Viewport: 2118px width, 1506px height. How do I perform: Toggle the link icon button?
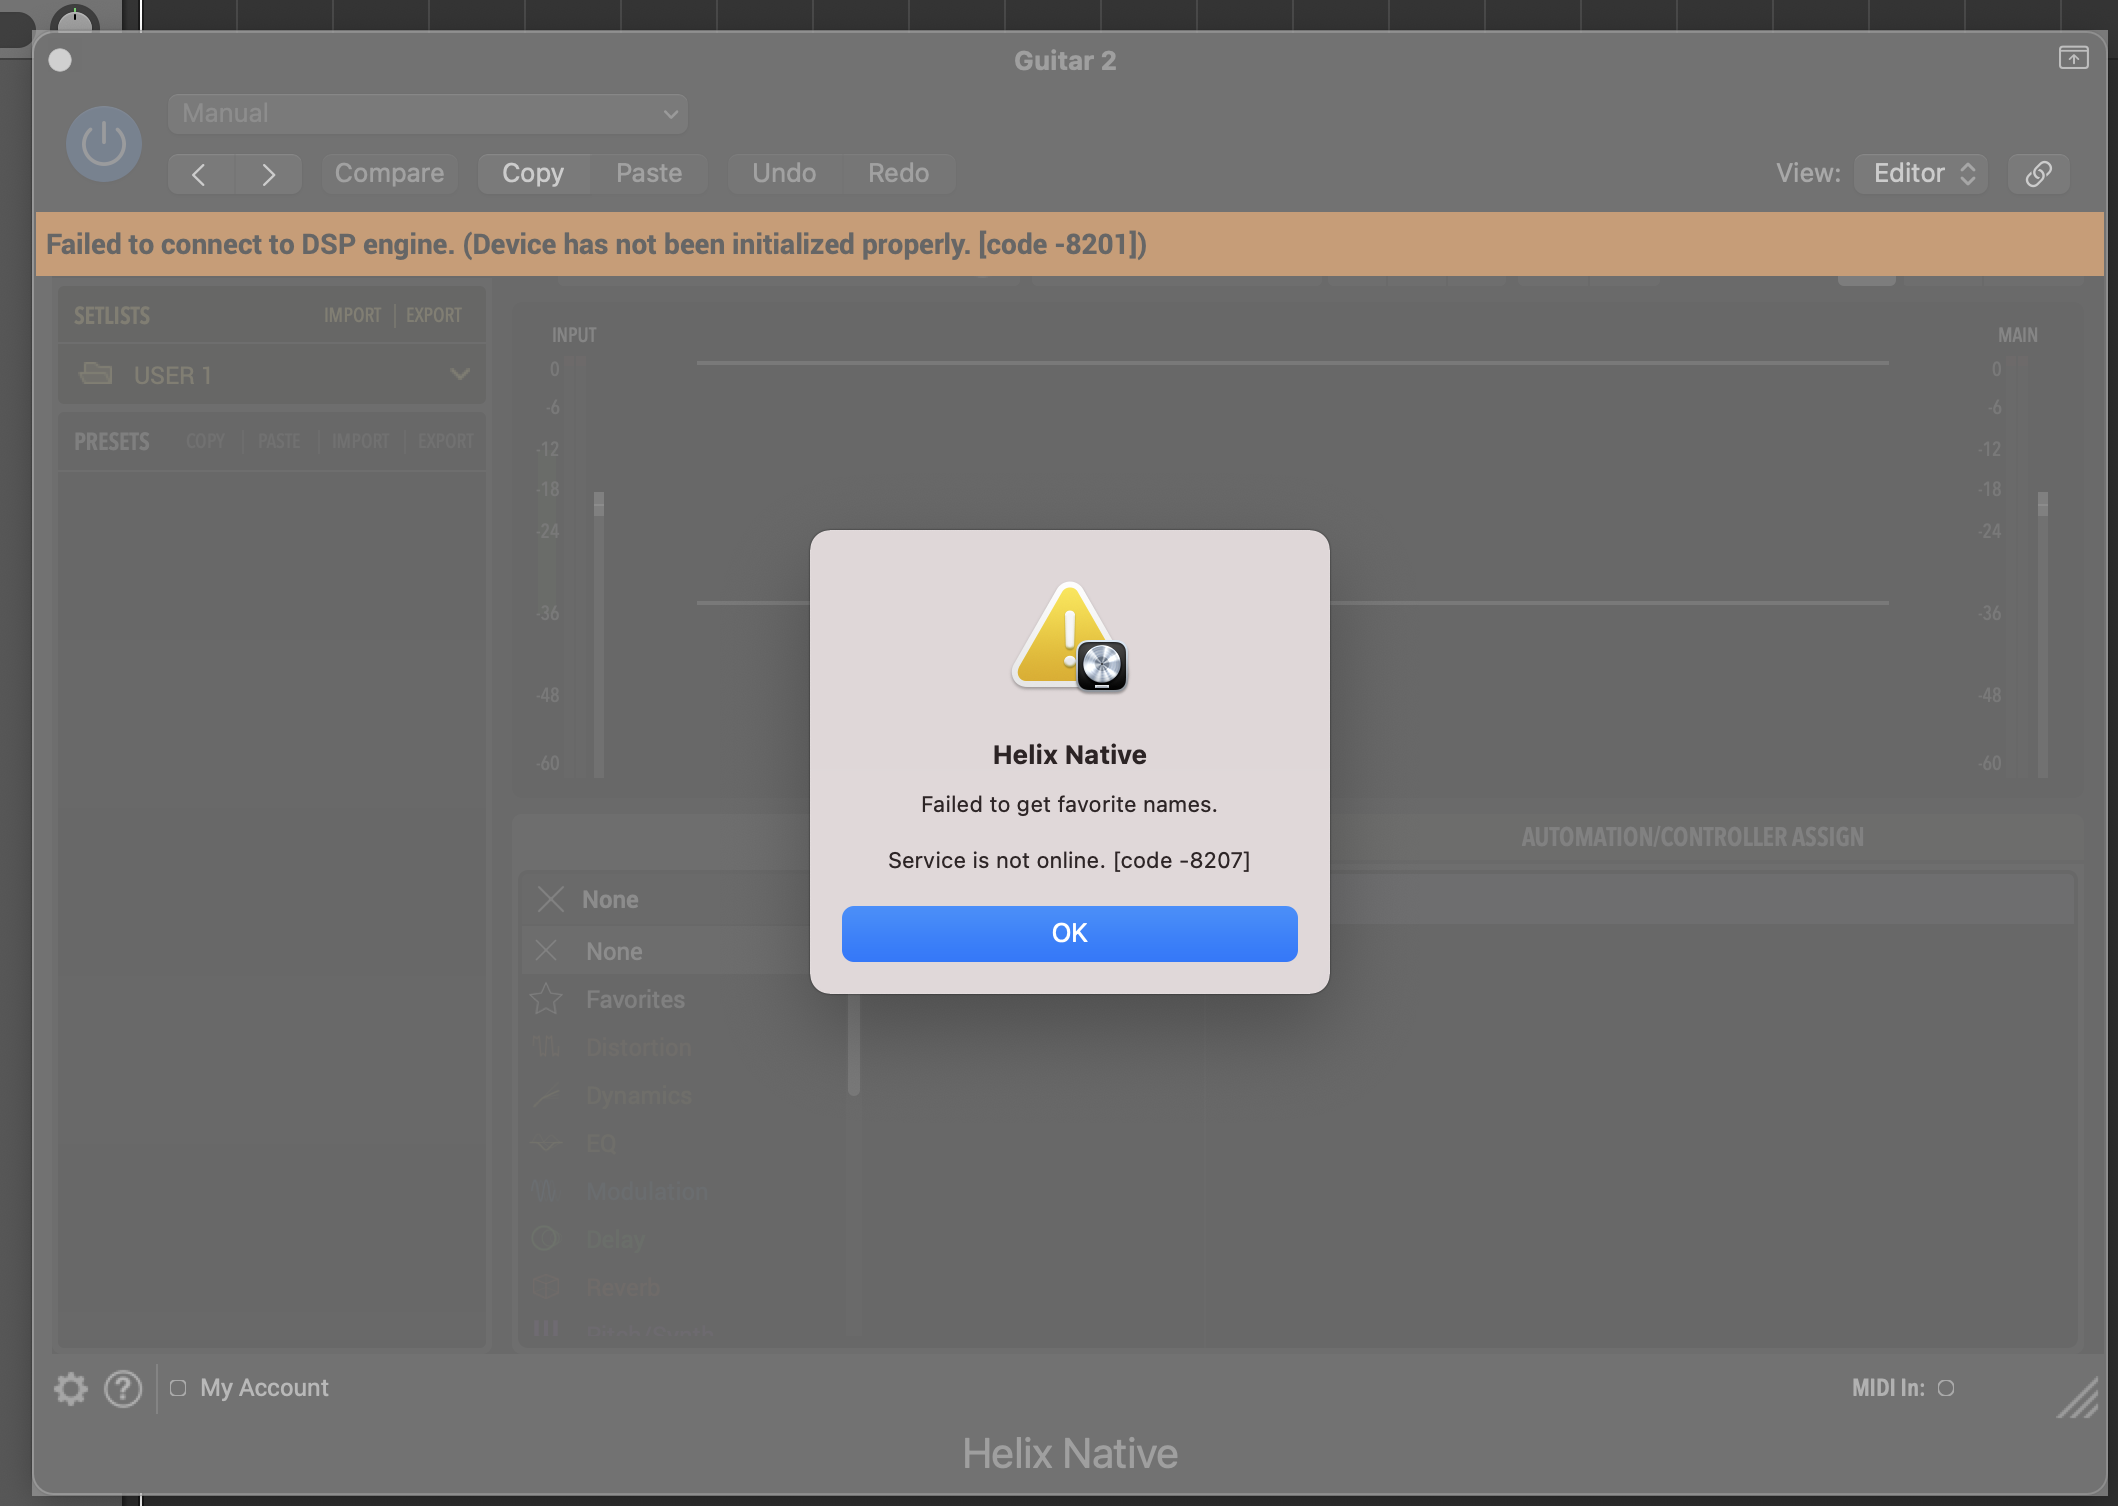coord(2038,174)
